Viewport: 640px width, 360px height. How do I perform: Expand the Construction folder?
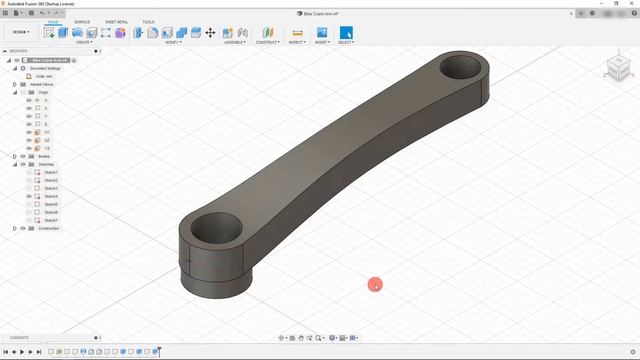(x=15, y=228)
